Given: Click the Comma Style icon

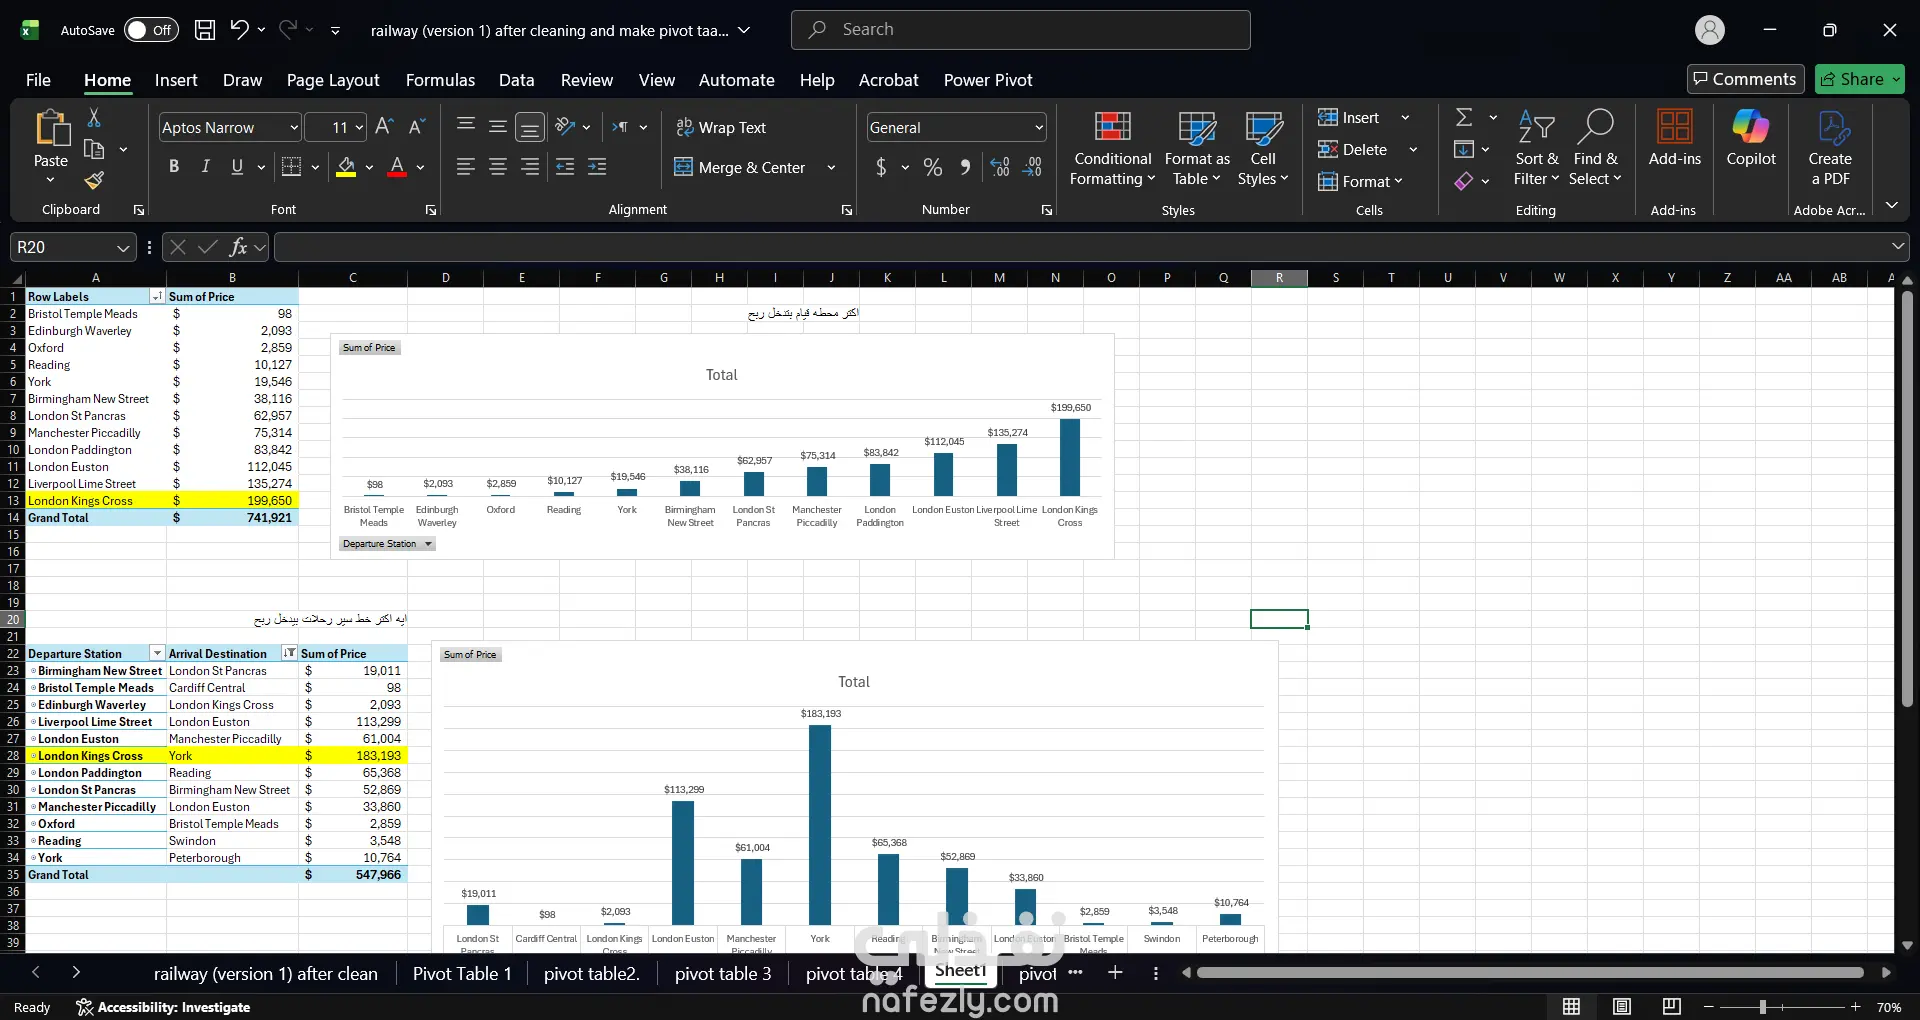Looking at the screenshot, I should click(x=965, y=167).
